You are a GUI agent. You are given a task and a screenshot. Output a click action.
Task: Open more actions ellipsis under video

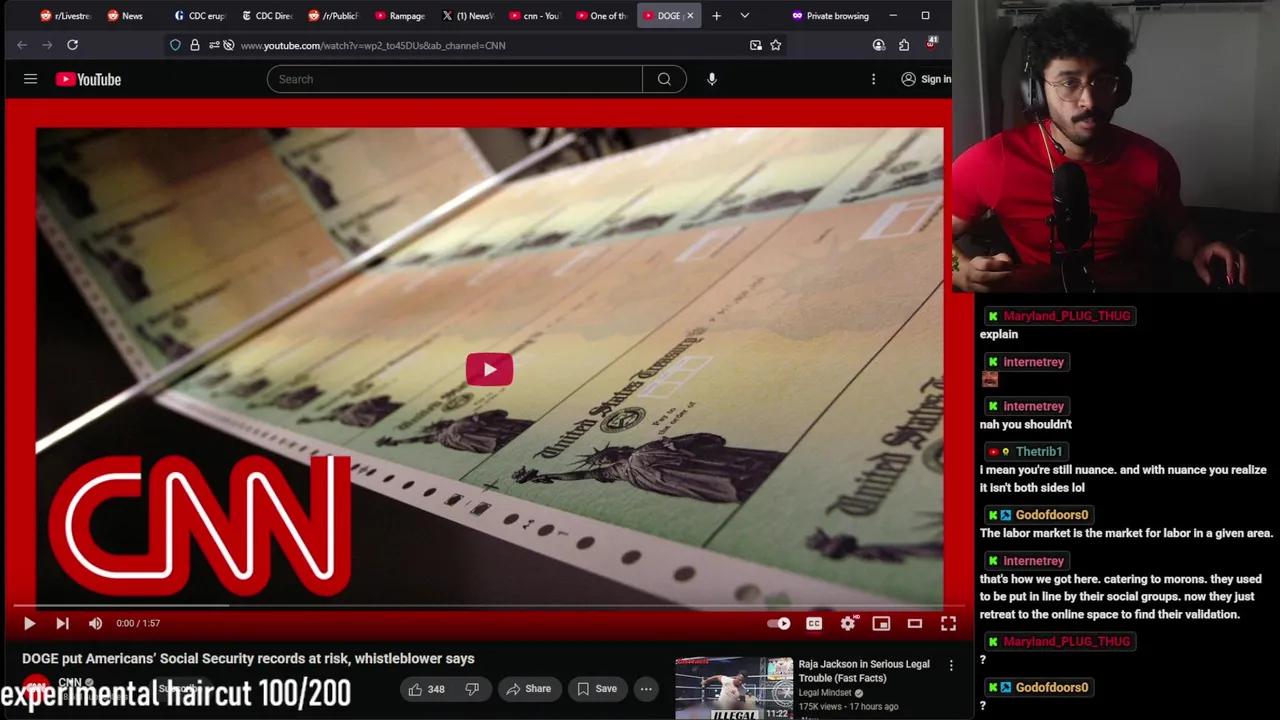(x=646, y=689)
